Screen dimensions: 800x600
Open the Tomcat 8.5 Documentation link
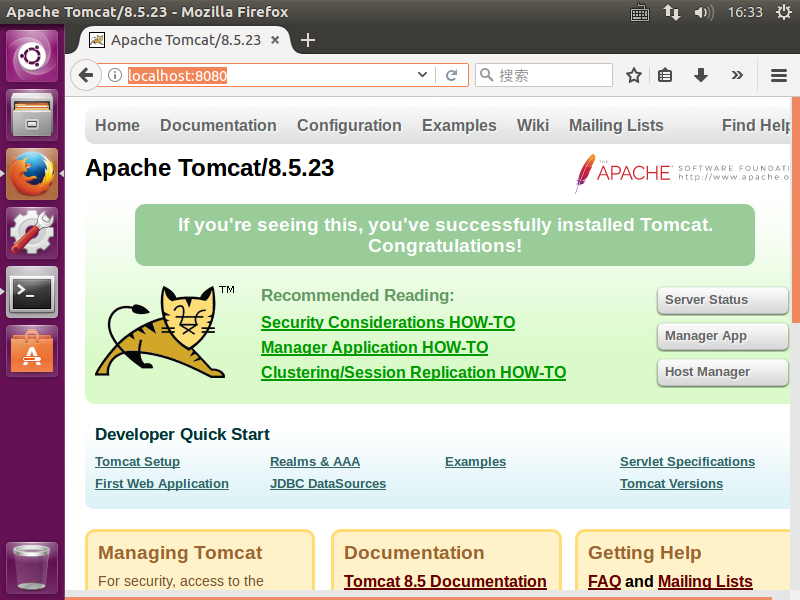pyautogui.click(x=445, y=581)
